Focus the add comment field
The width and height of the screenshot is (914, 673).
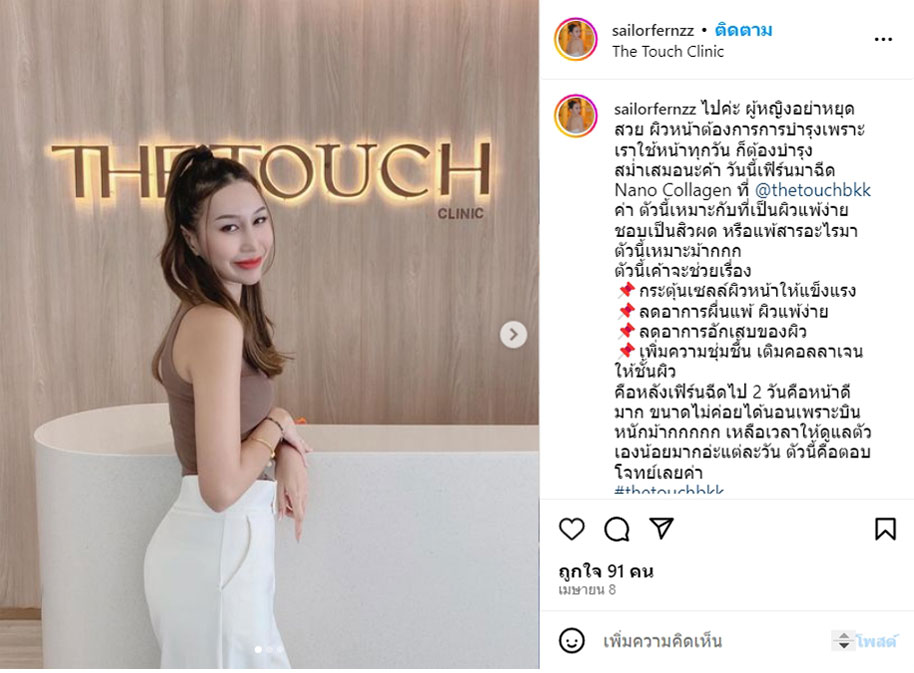click(x=714, y=641)
